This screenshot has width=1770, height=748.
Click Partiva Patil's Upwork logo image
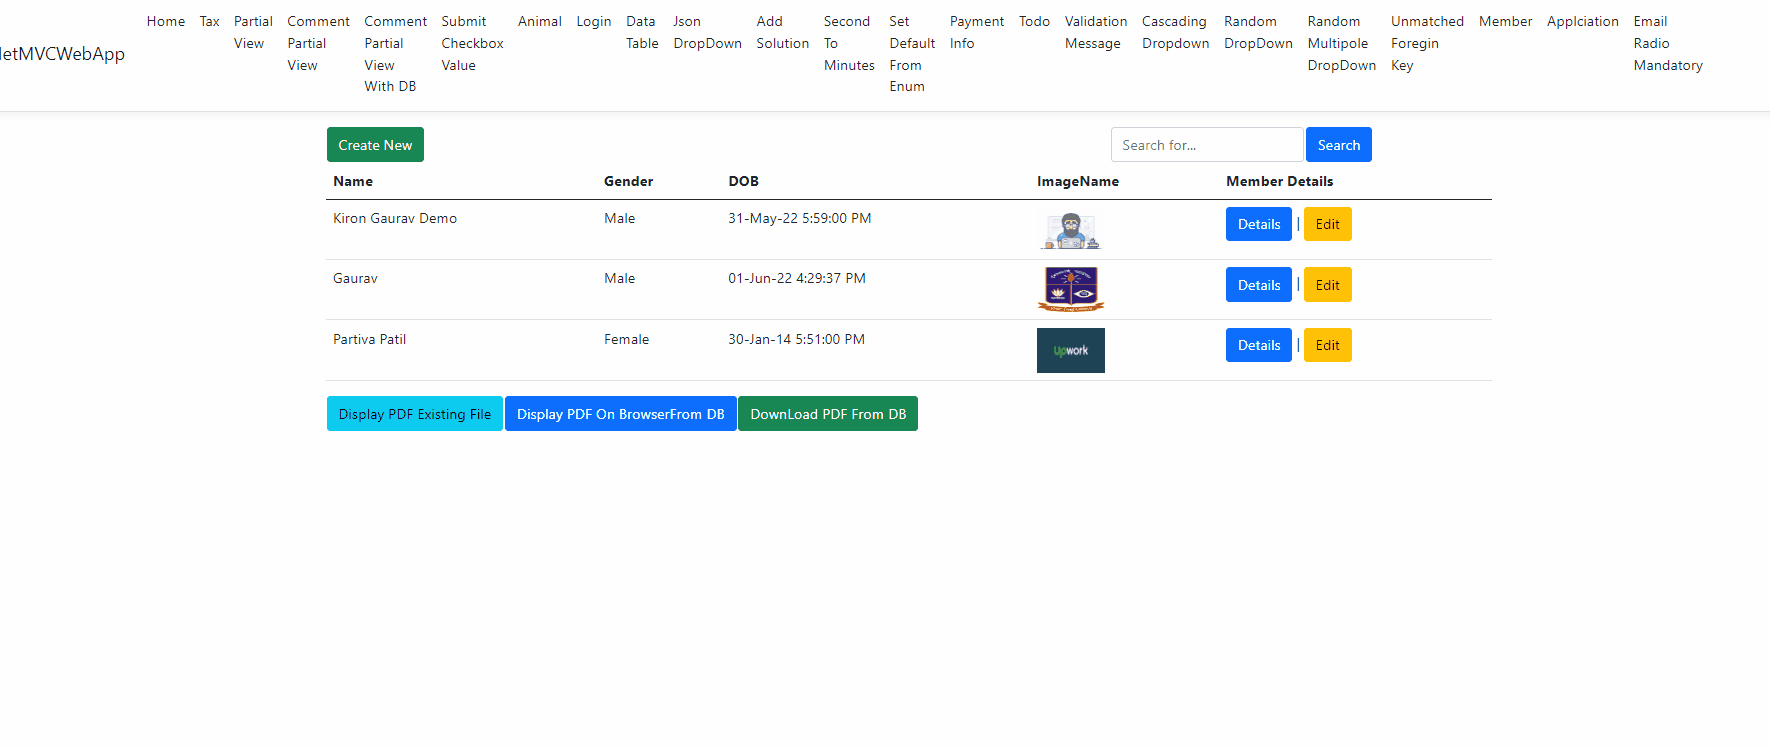tap(1070, 350)
